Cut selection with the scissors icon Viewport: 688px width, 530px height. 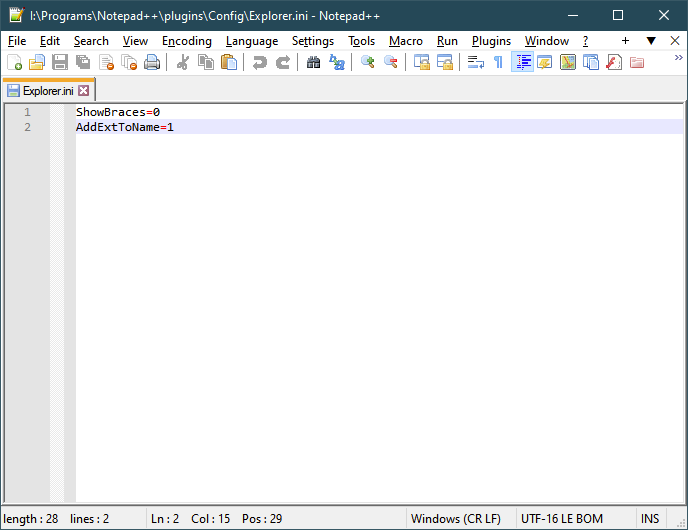pyautogui.click(x=183, y=62)
